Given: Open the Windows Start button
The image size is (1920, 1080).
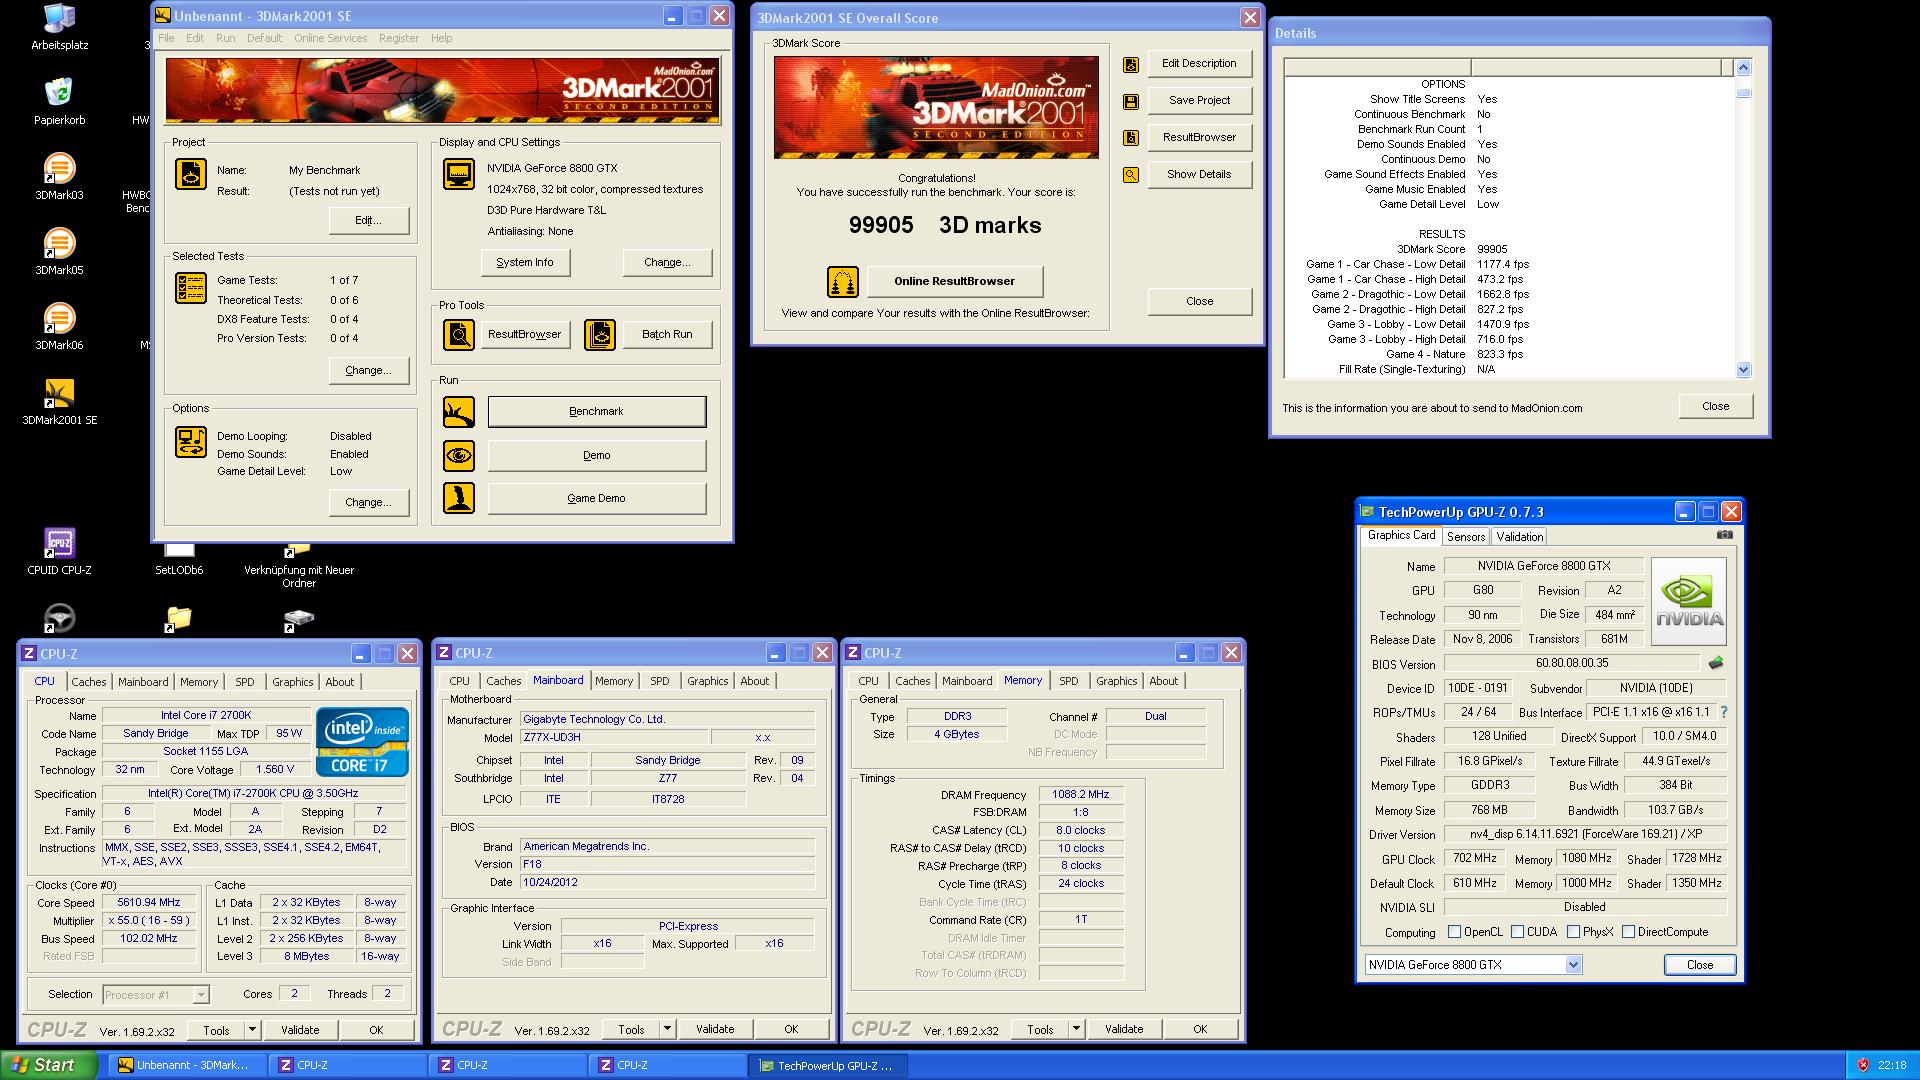Looking at the screenshot, I should [49, 1065].
